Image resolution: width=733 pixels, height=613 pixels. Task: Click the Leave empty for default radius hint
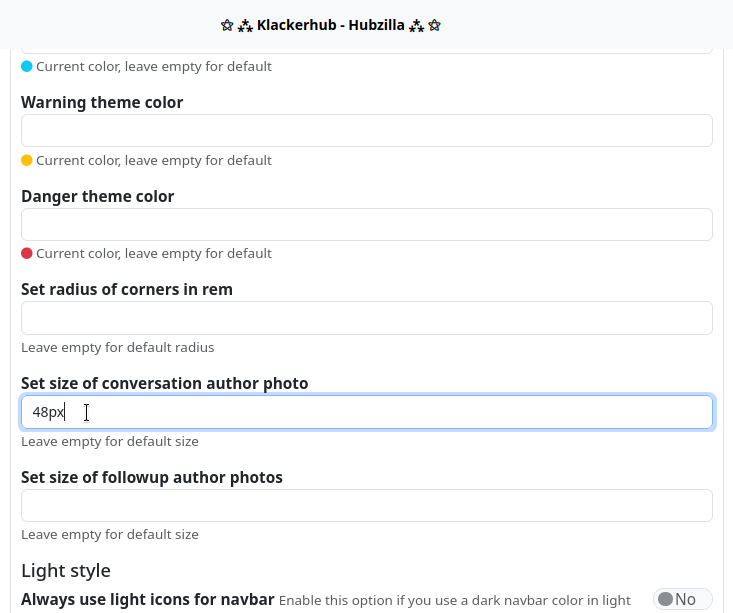tap(118, 348)
